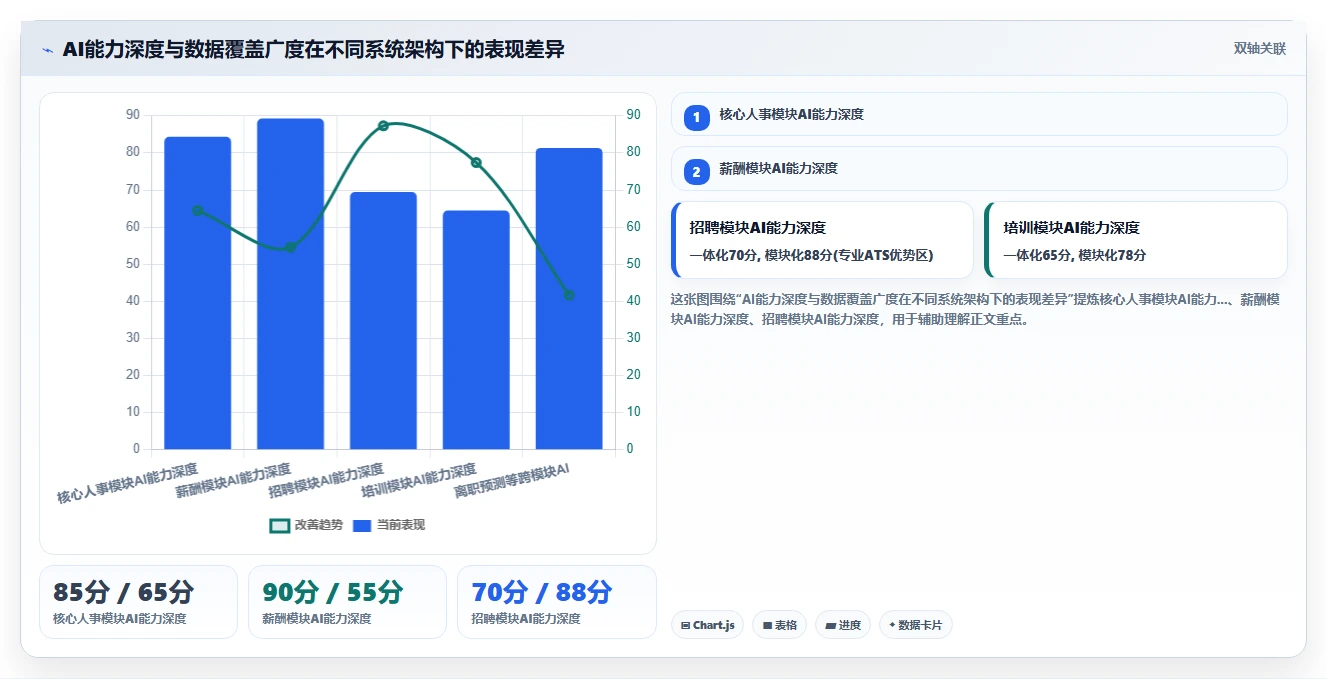Toggle the 改善趋势 legend entry
The height and width of the screenshot is (679, 1327).
[x=306, y=525]
